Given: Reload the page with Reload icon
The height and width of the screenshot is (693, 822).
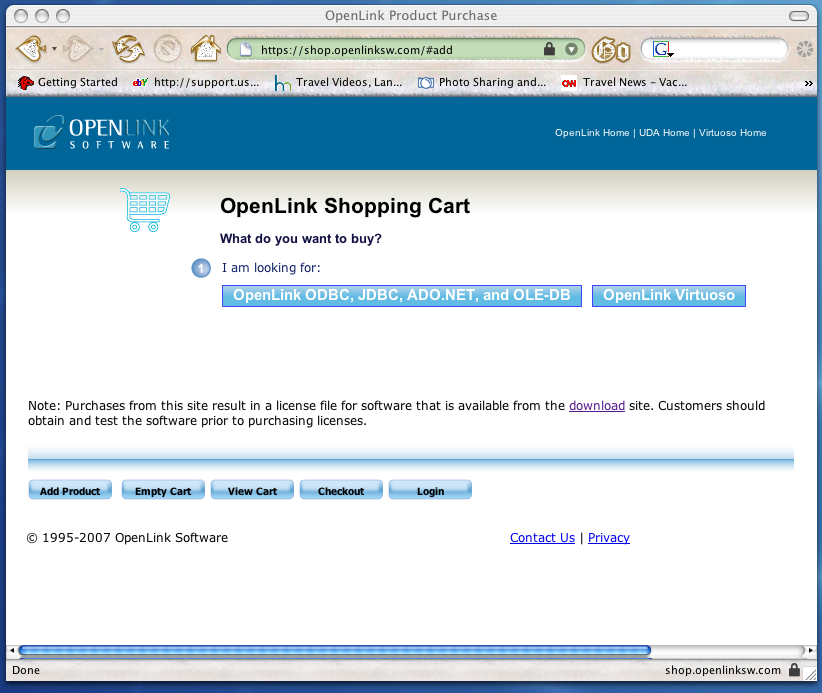Looking at the screenshot, I should (128, 49).
